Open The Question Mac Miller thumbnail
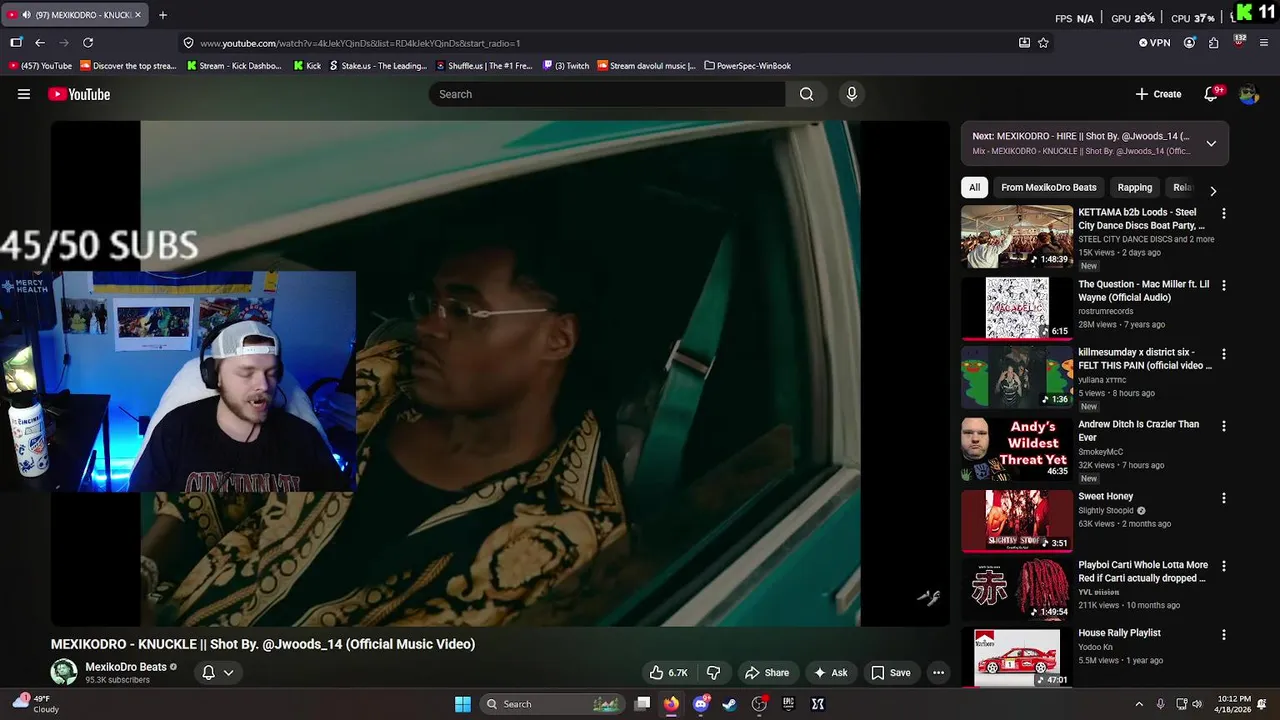 (1017, 309)
